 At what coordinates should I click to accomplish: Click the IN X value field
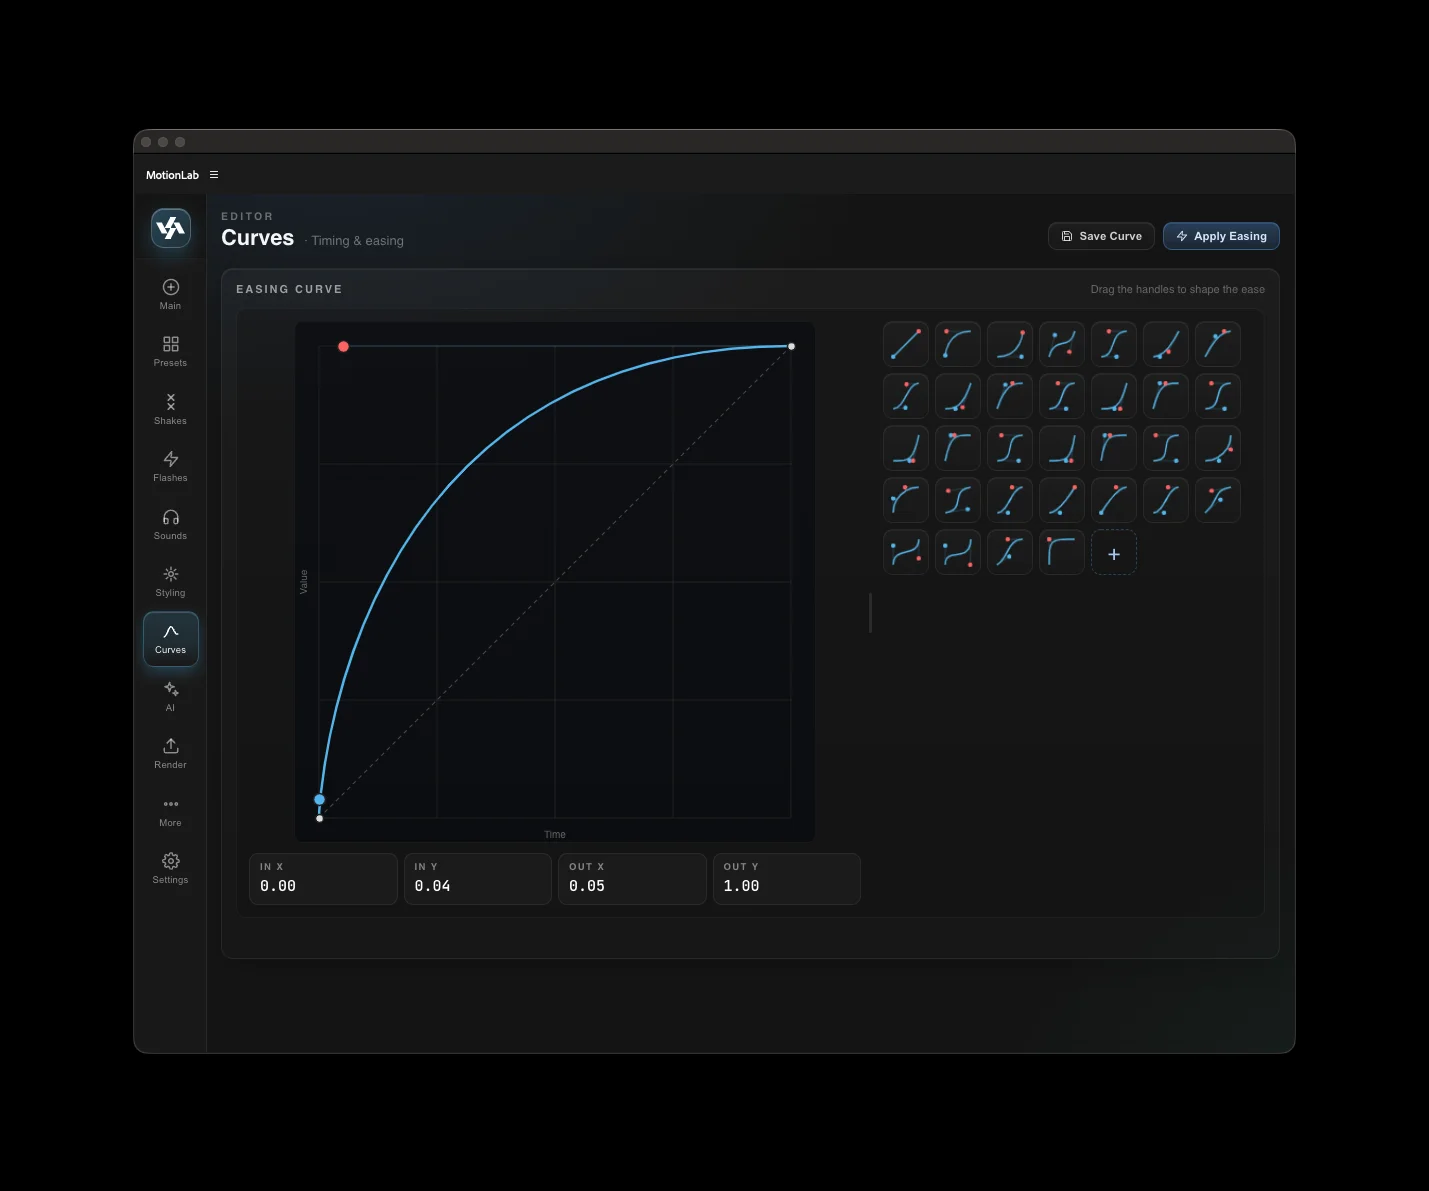point(323,879)
